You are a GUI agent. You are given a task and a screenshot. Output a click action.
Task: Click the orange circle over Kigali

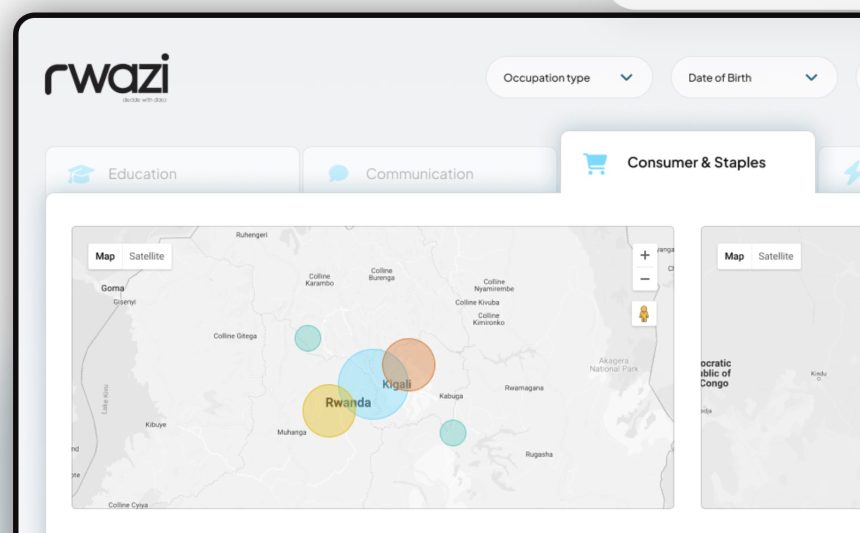pos(409,365)
